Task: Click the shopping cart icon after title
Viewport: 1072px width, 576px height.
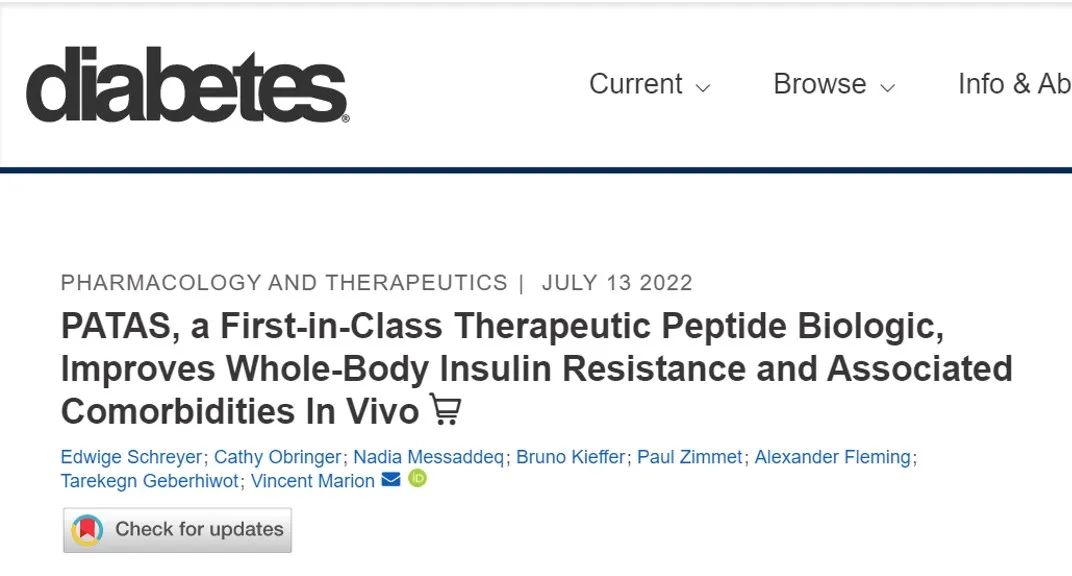Action: click(445, 410)
